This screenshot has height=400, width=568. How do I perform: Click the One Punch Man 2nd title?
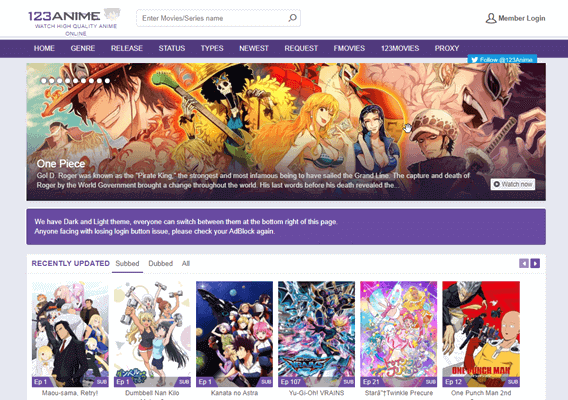click(x=481, y=393)
